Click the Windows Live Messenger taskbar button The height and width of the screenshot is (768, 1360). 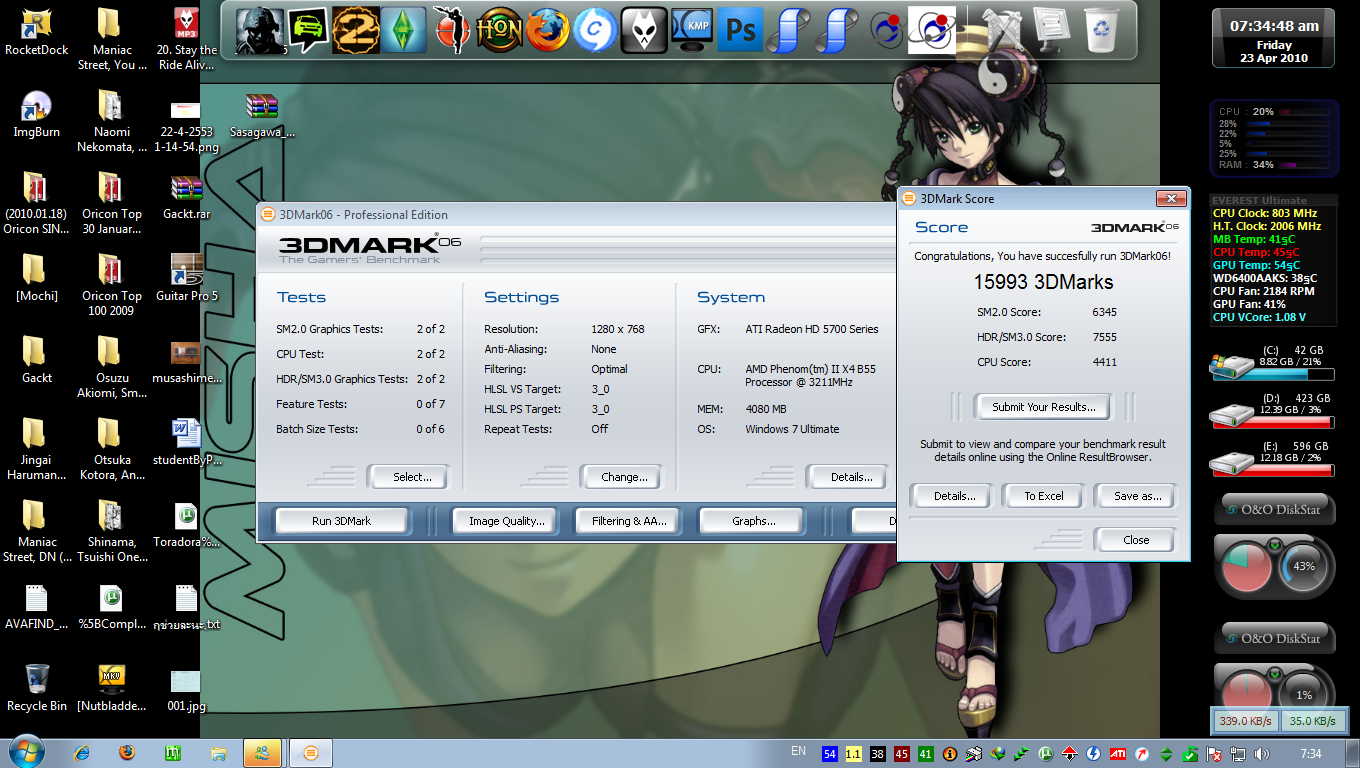[x=264, y=753]
